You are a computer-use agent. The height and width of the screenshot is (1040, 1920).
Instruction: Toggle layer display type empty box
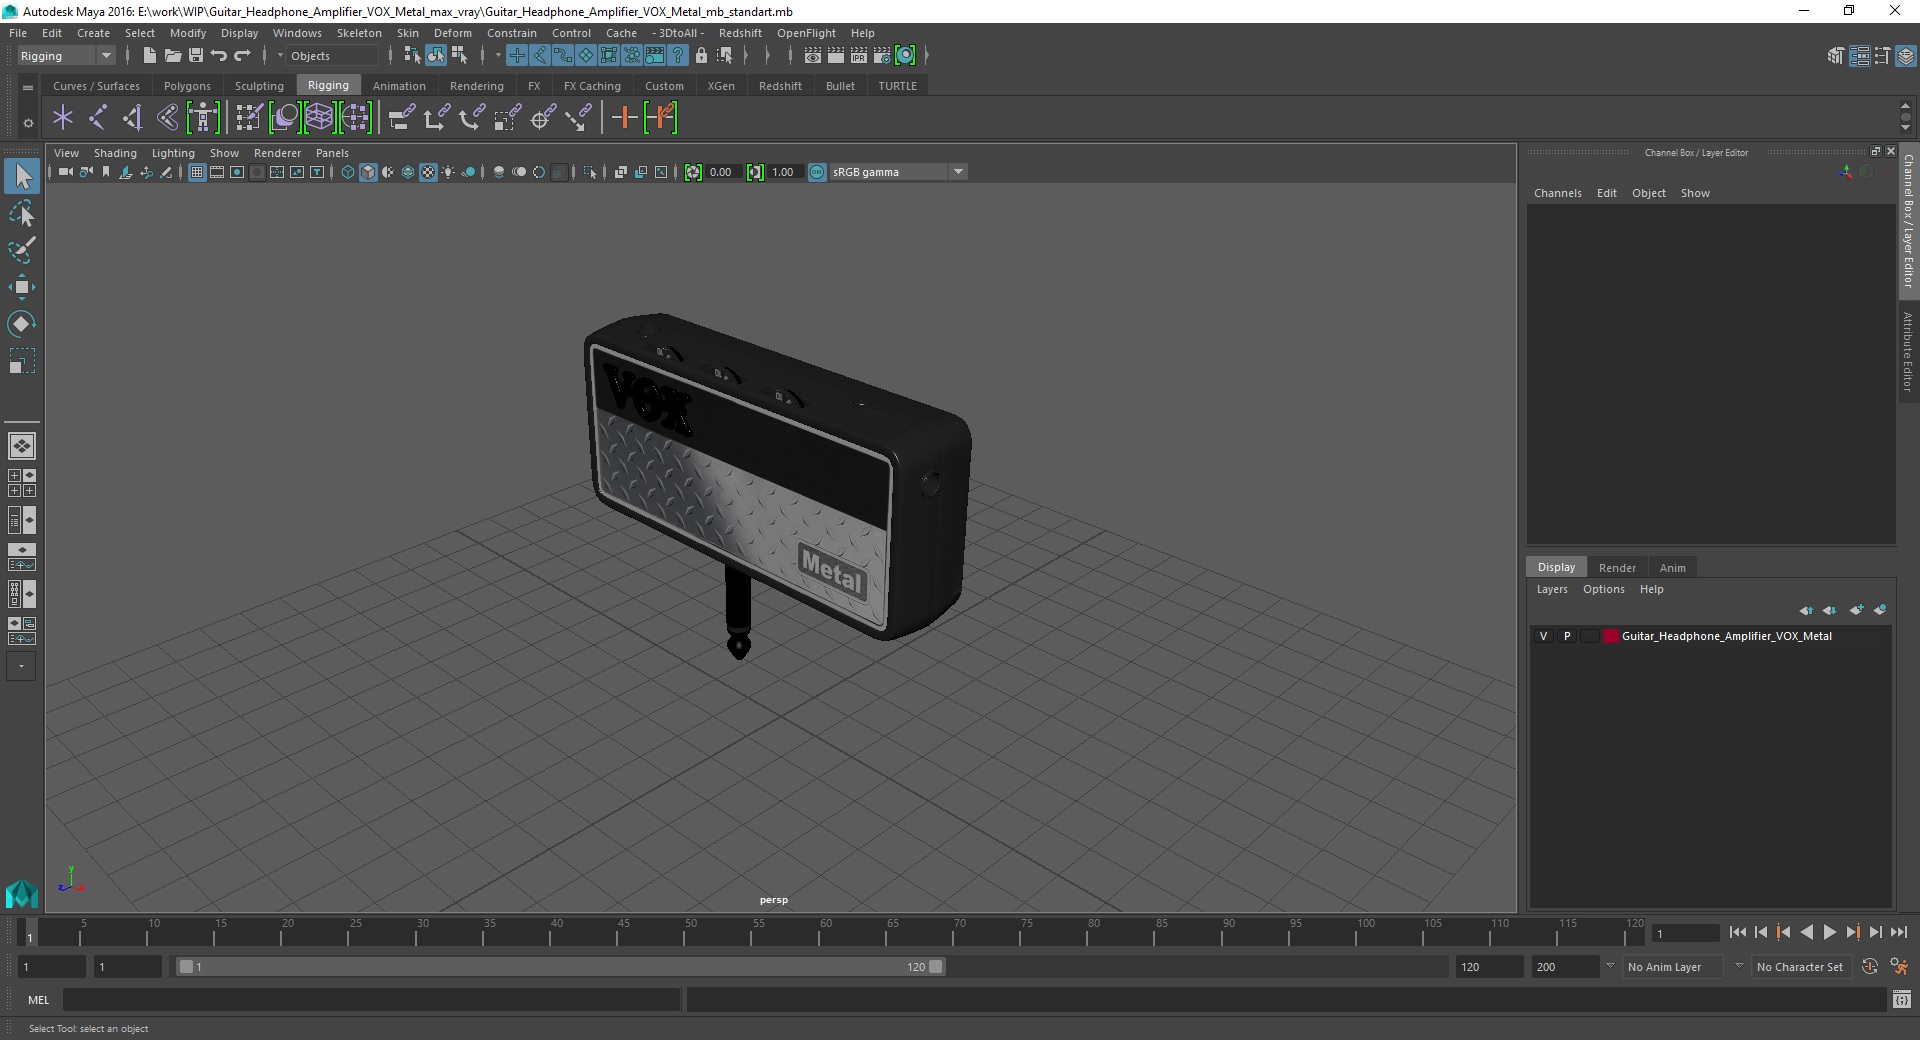(x=1589, y=636)
